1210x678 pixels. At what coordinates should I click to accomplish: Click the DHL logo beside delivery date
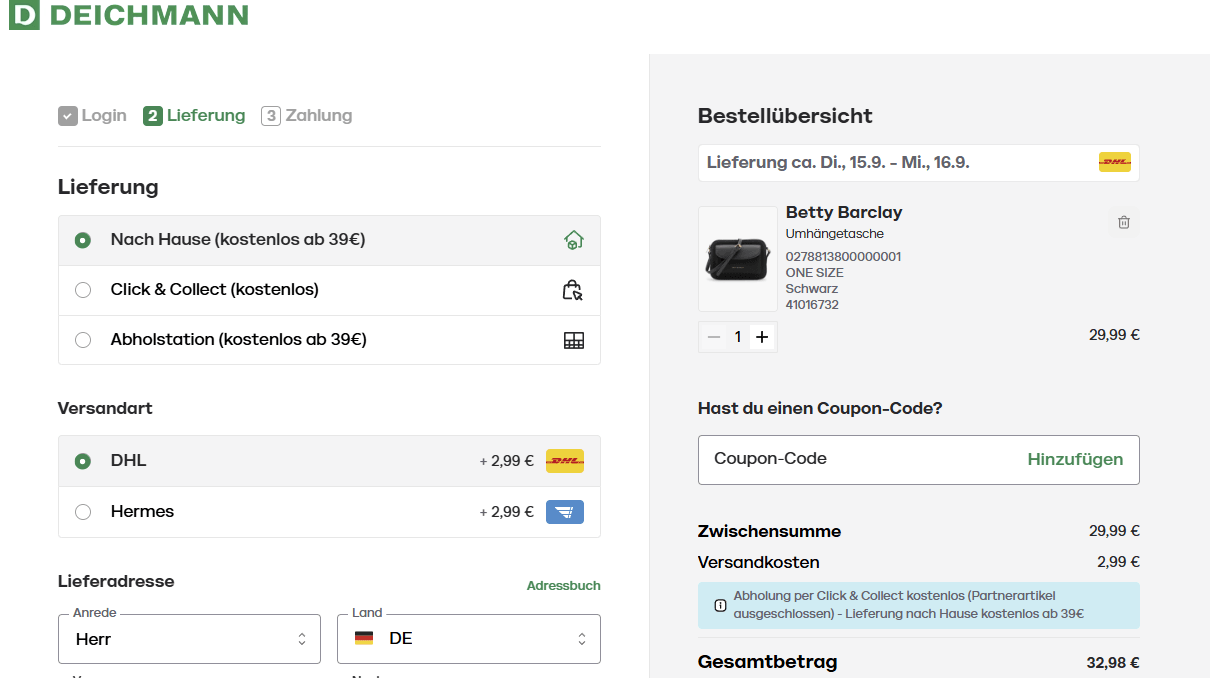pyautogui.click(x=1115, y=162)
